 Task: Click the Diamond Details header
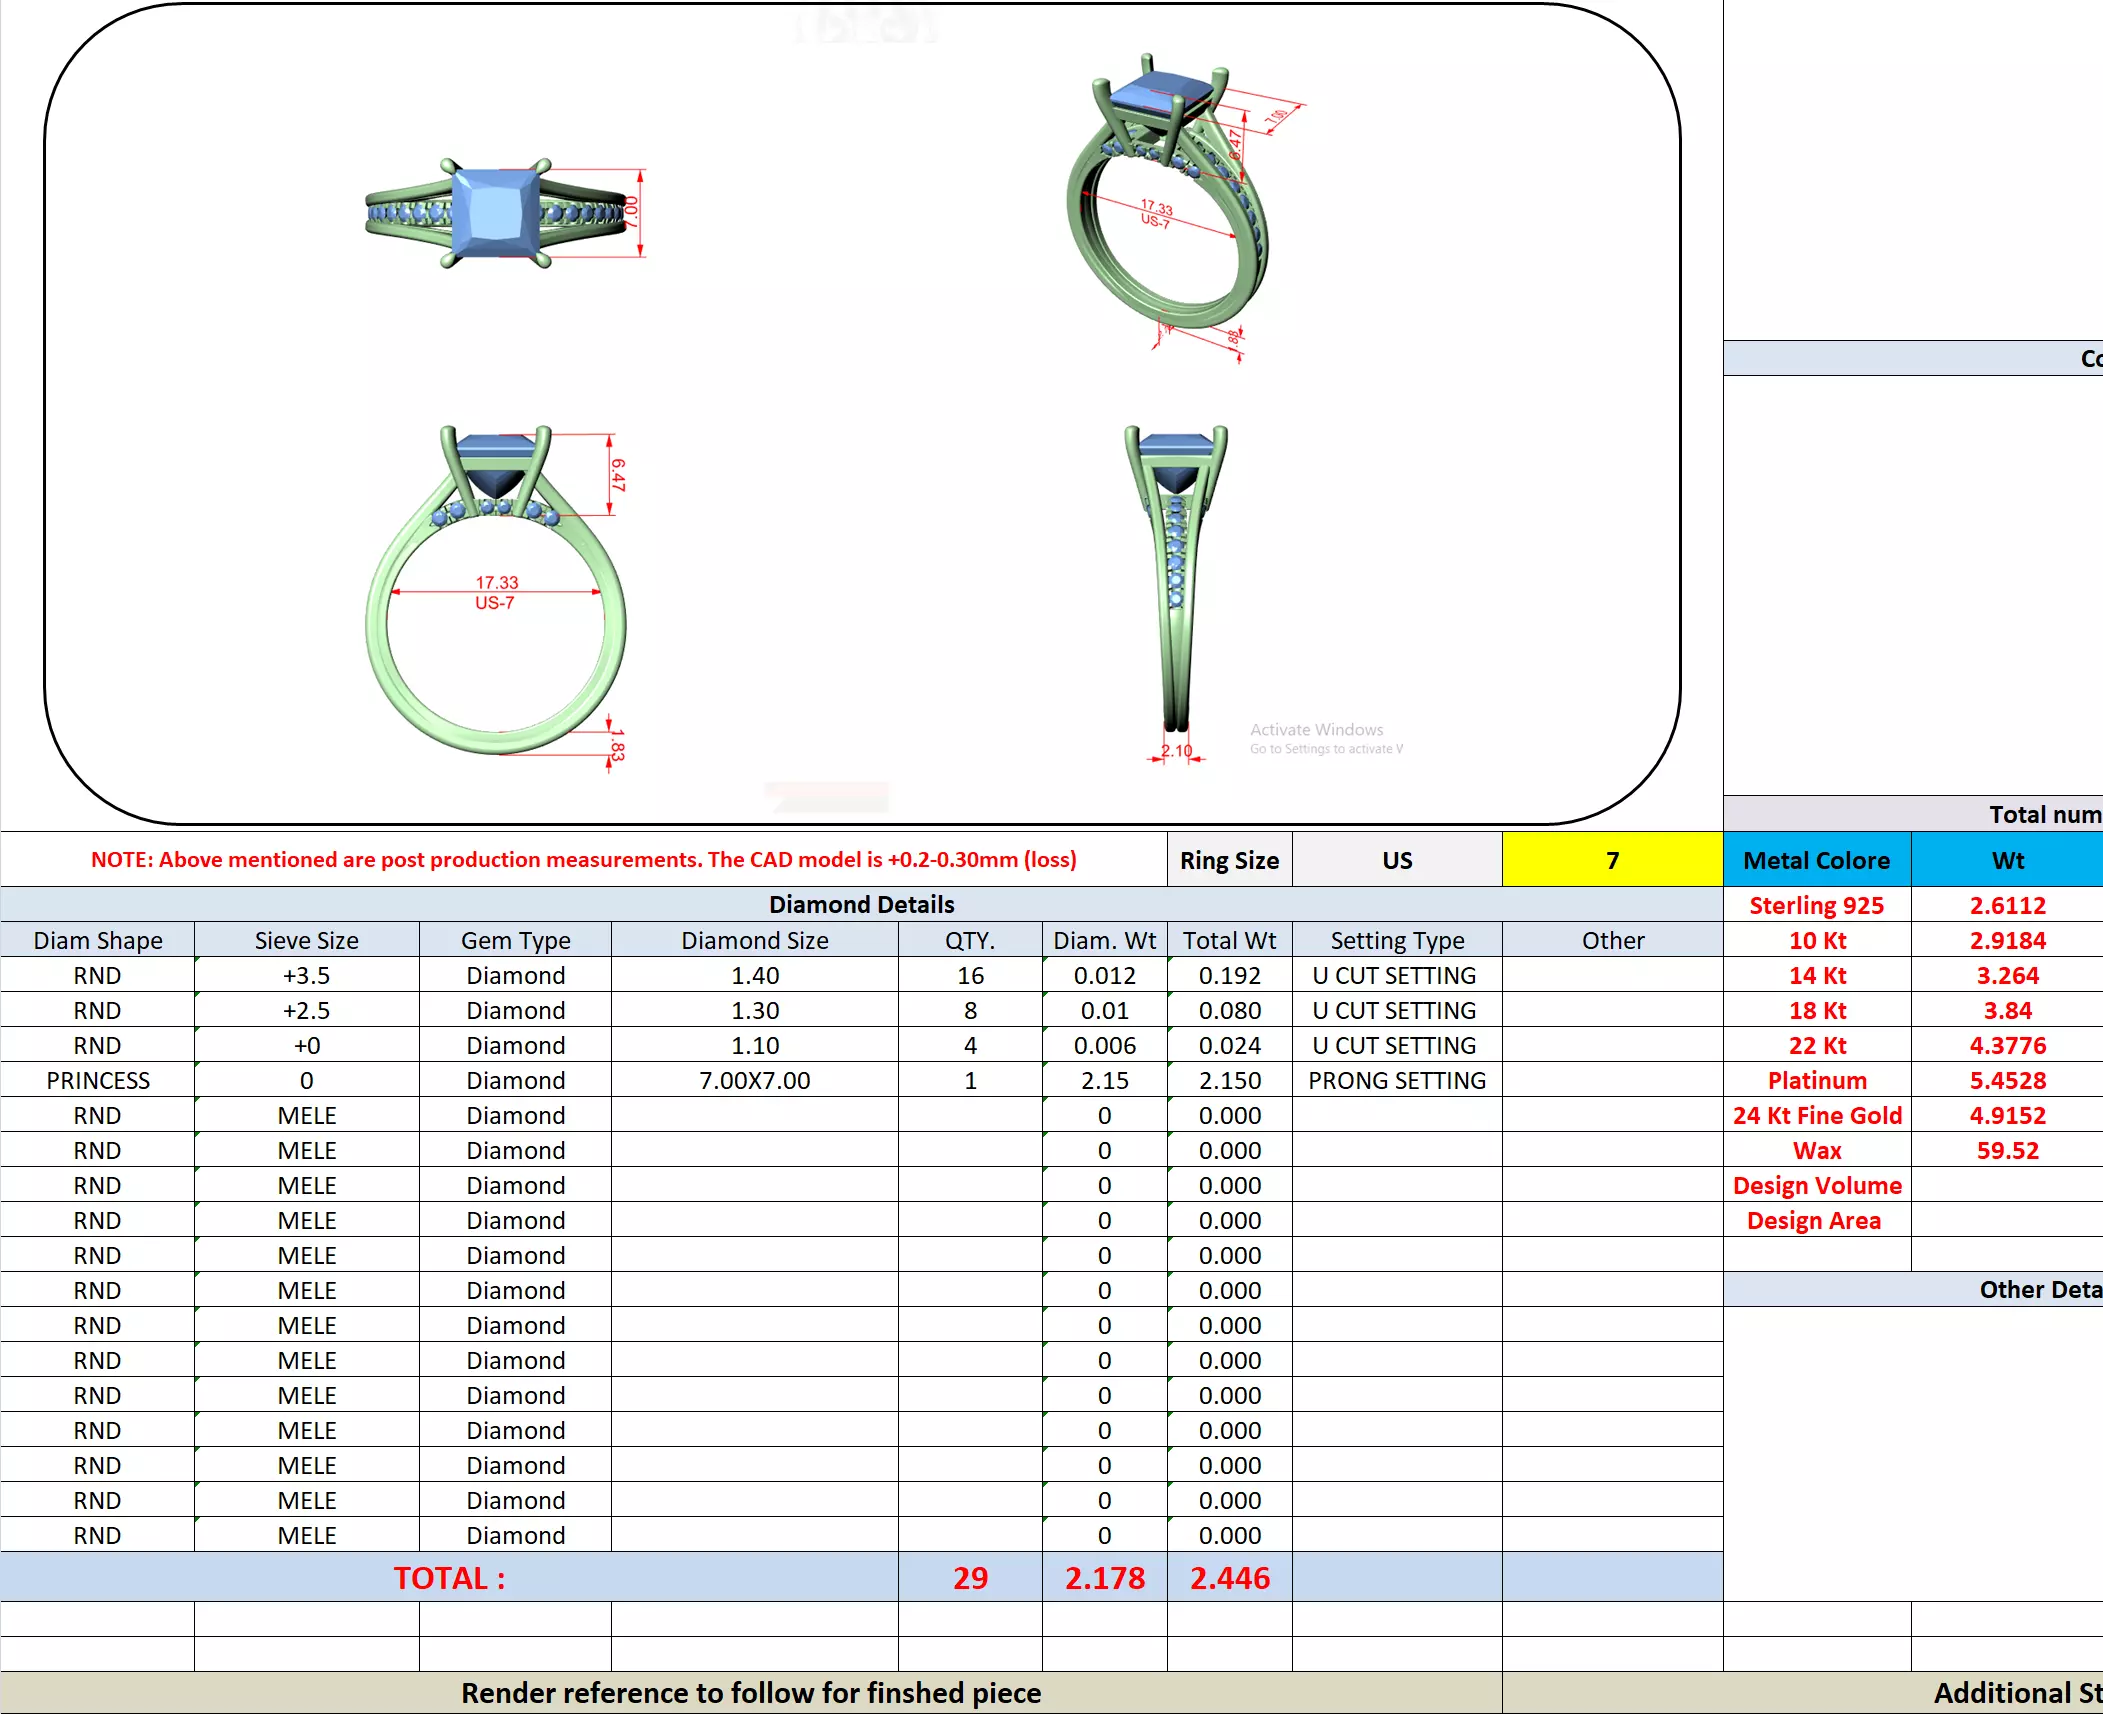pos(861,904)
